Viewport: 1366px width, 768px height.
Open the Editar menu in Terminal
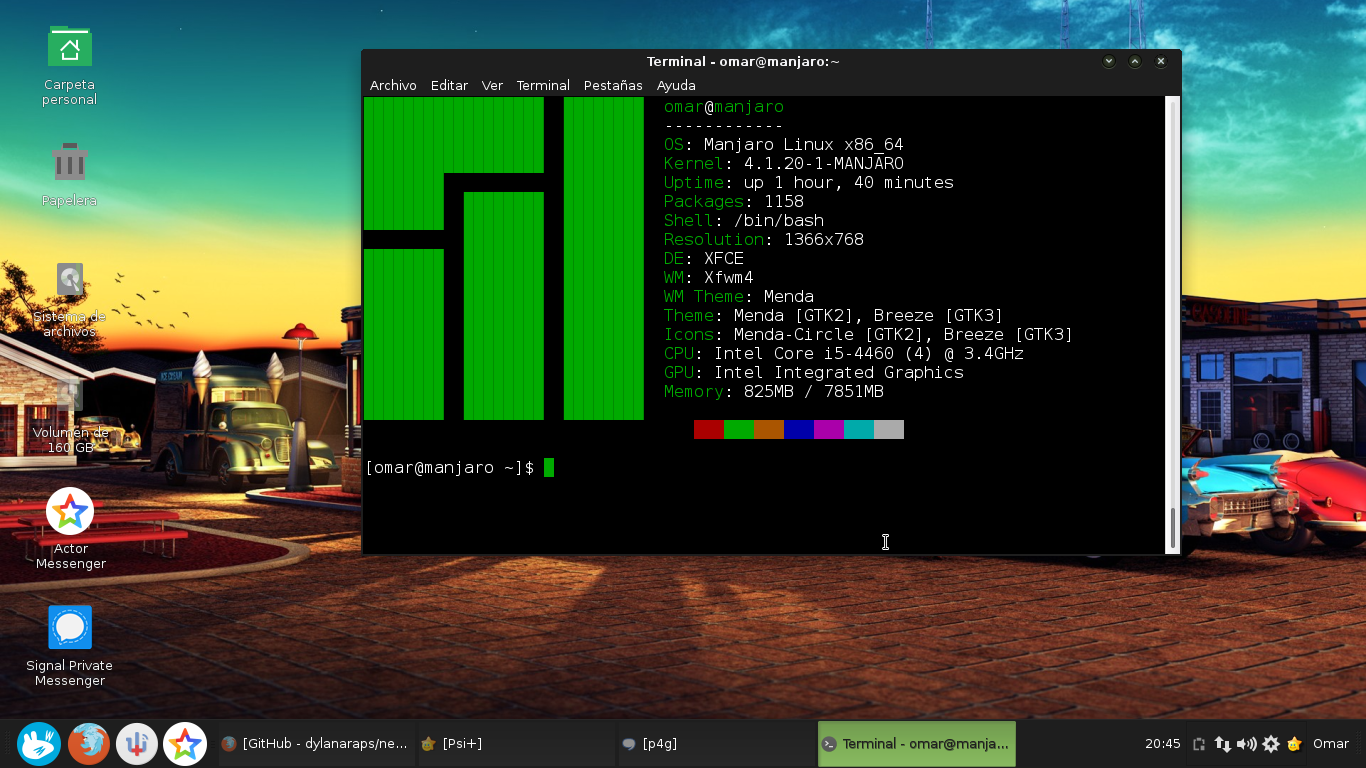click(449, 85)
